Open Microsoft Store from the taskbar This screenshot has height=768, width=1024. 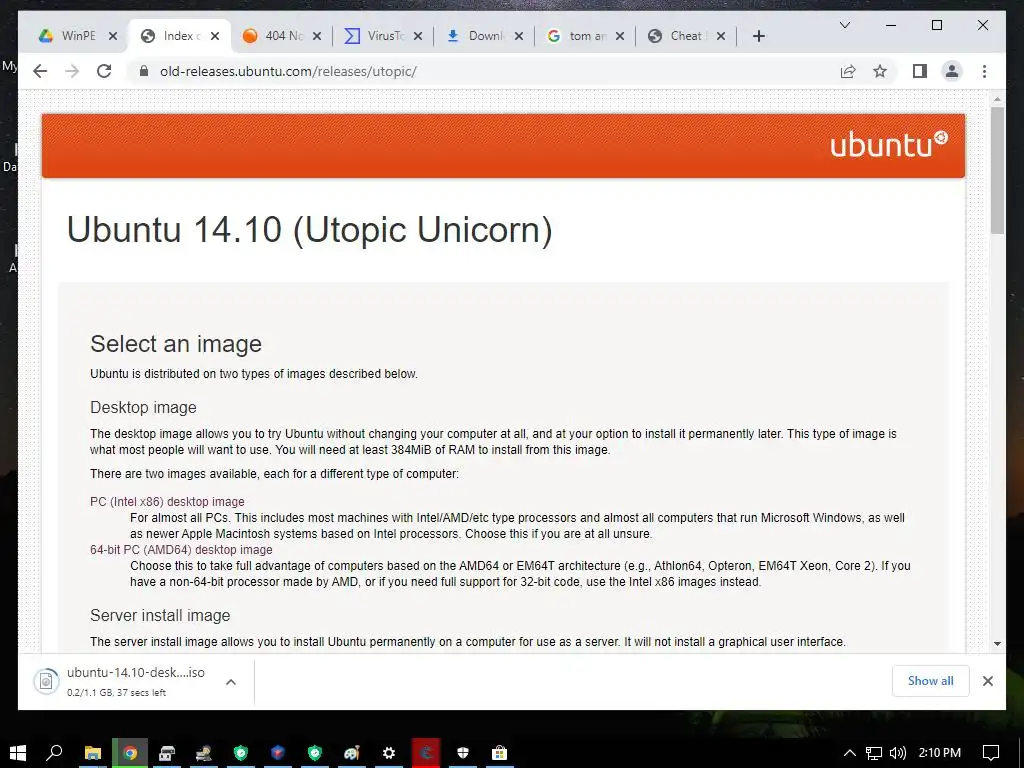click(x=500, y=753)
